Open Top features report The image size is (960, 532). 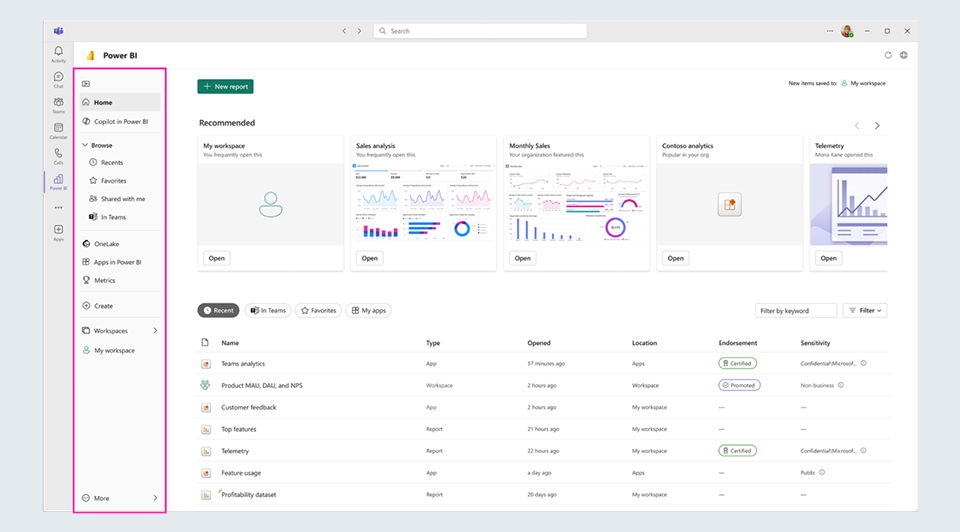pos(239,429)
